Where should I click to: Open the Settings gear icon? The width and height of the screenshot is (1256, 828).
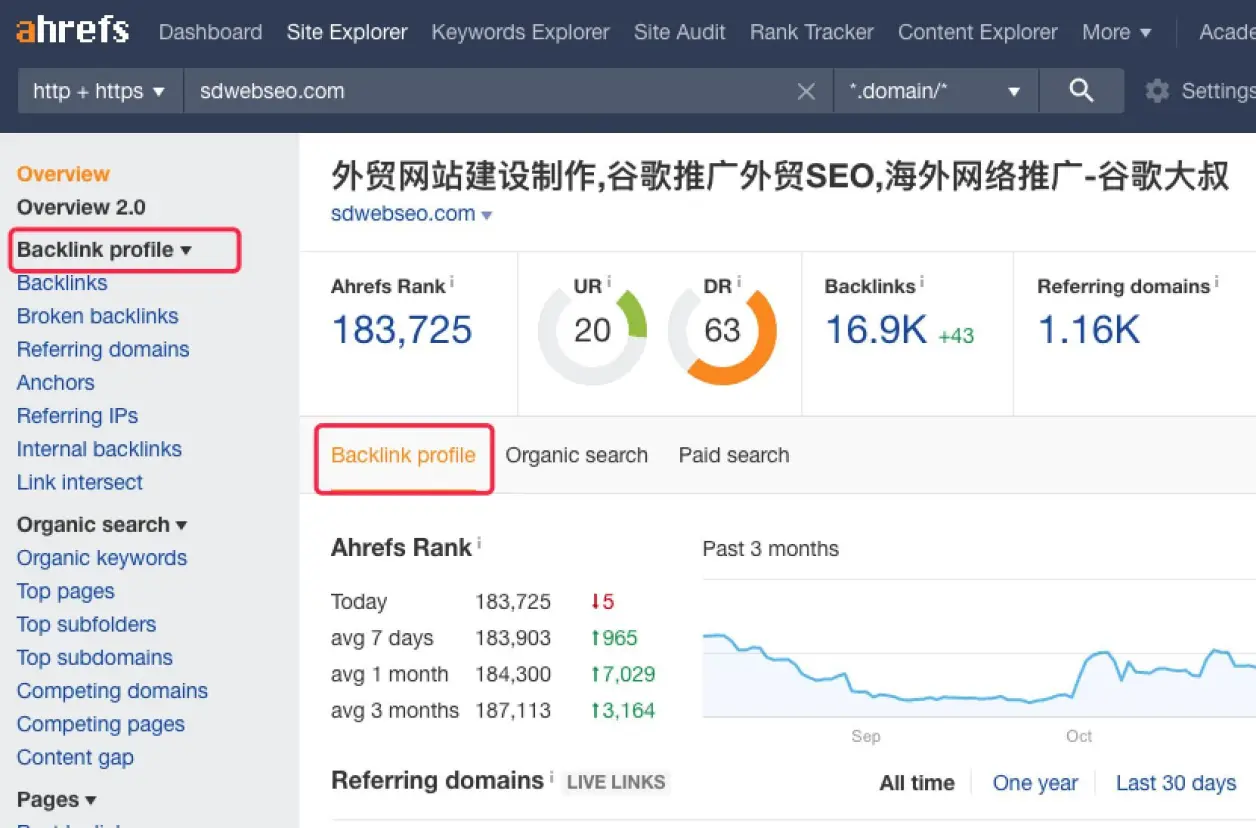1157,91
